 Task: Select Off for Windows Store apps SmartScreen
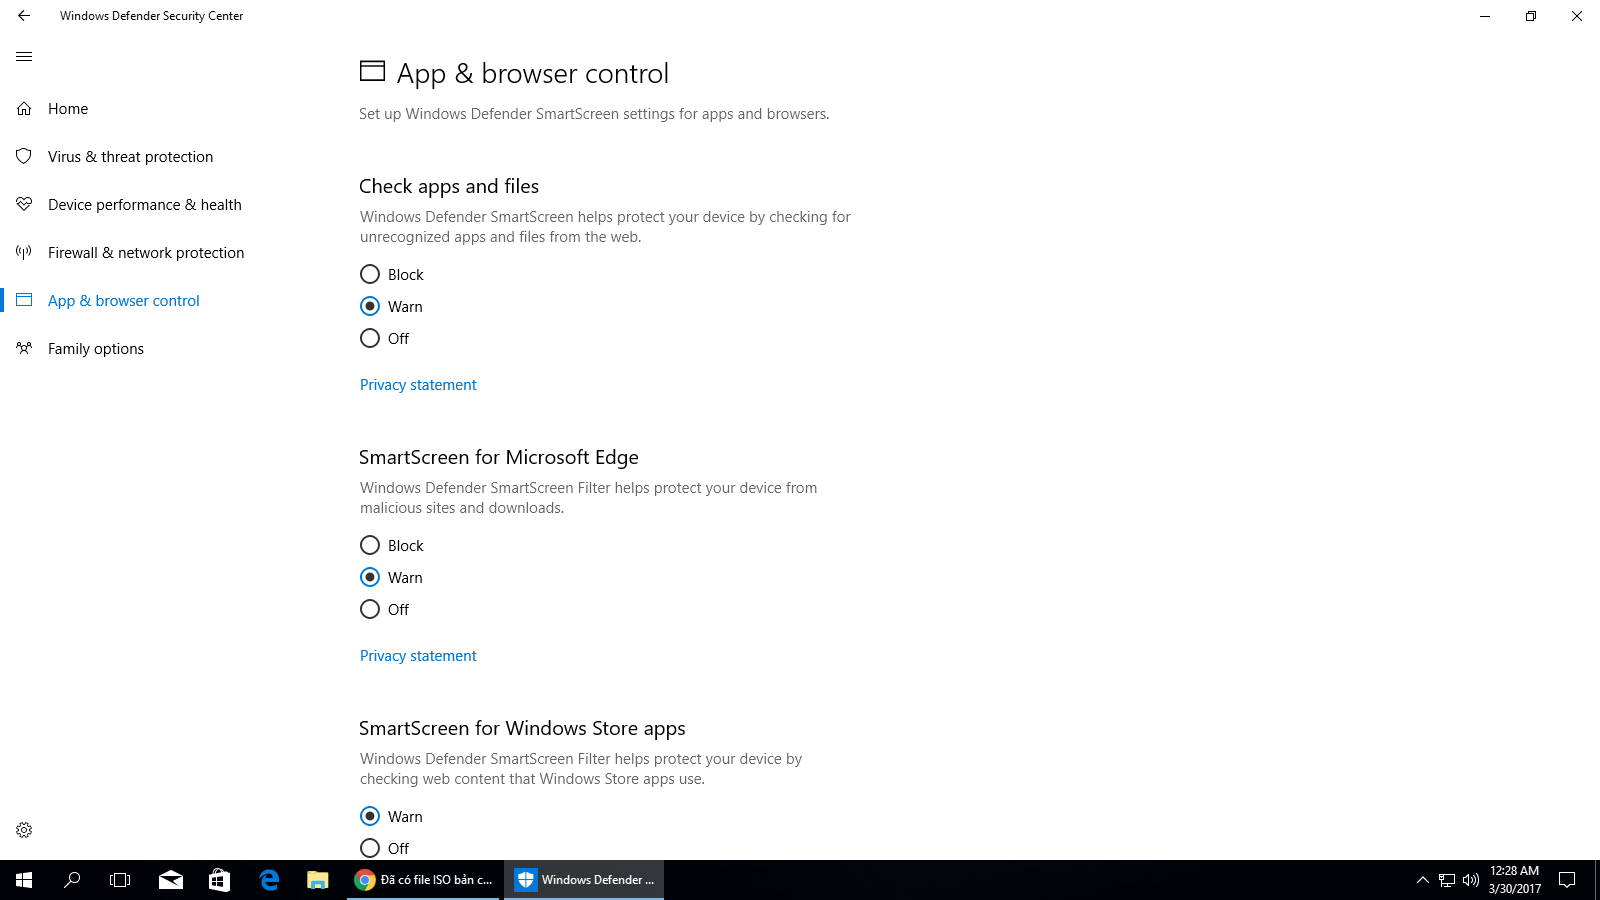pos(384,848)
